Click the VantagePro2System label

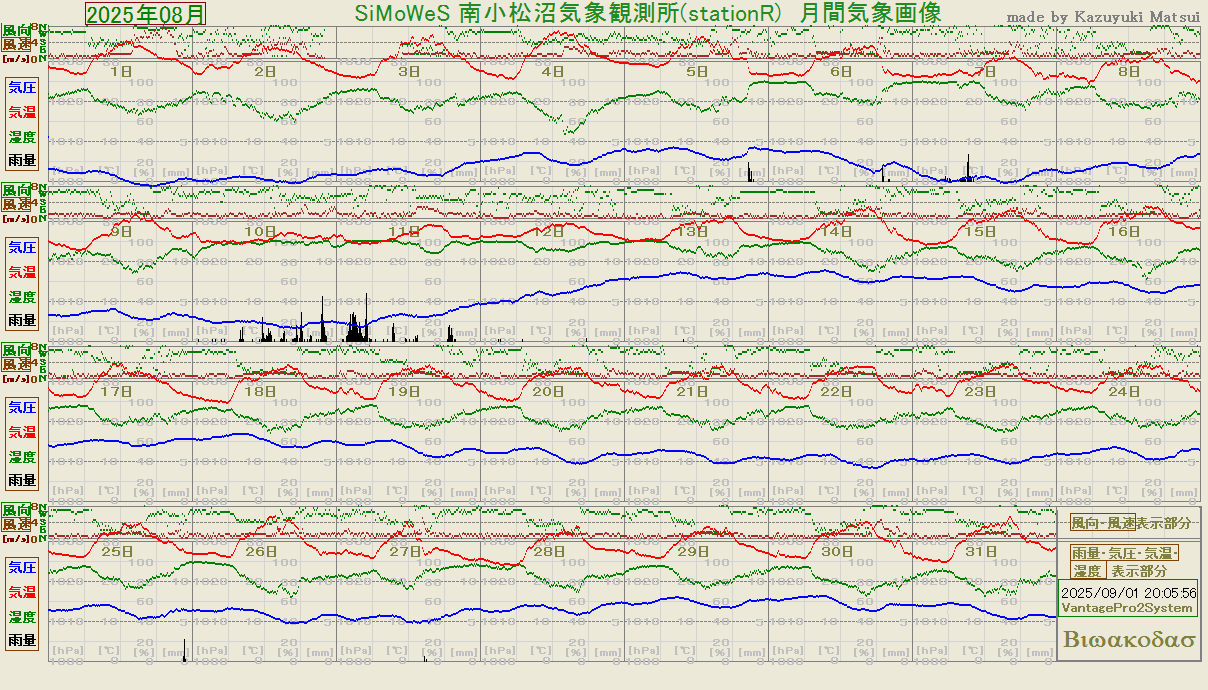pyautogui.click(x=1127, y=608)
